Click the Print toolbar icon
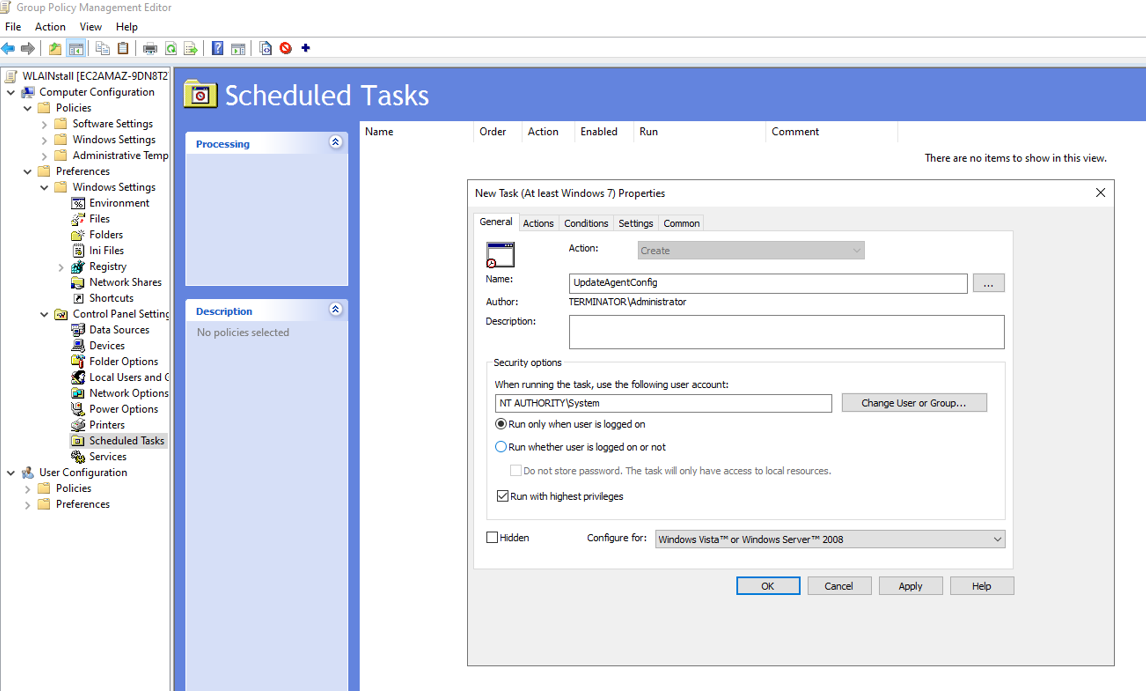 (150, 48)
